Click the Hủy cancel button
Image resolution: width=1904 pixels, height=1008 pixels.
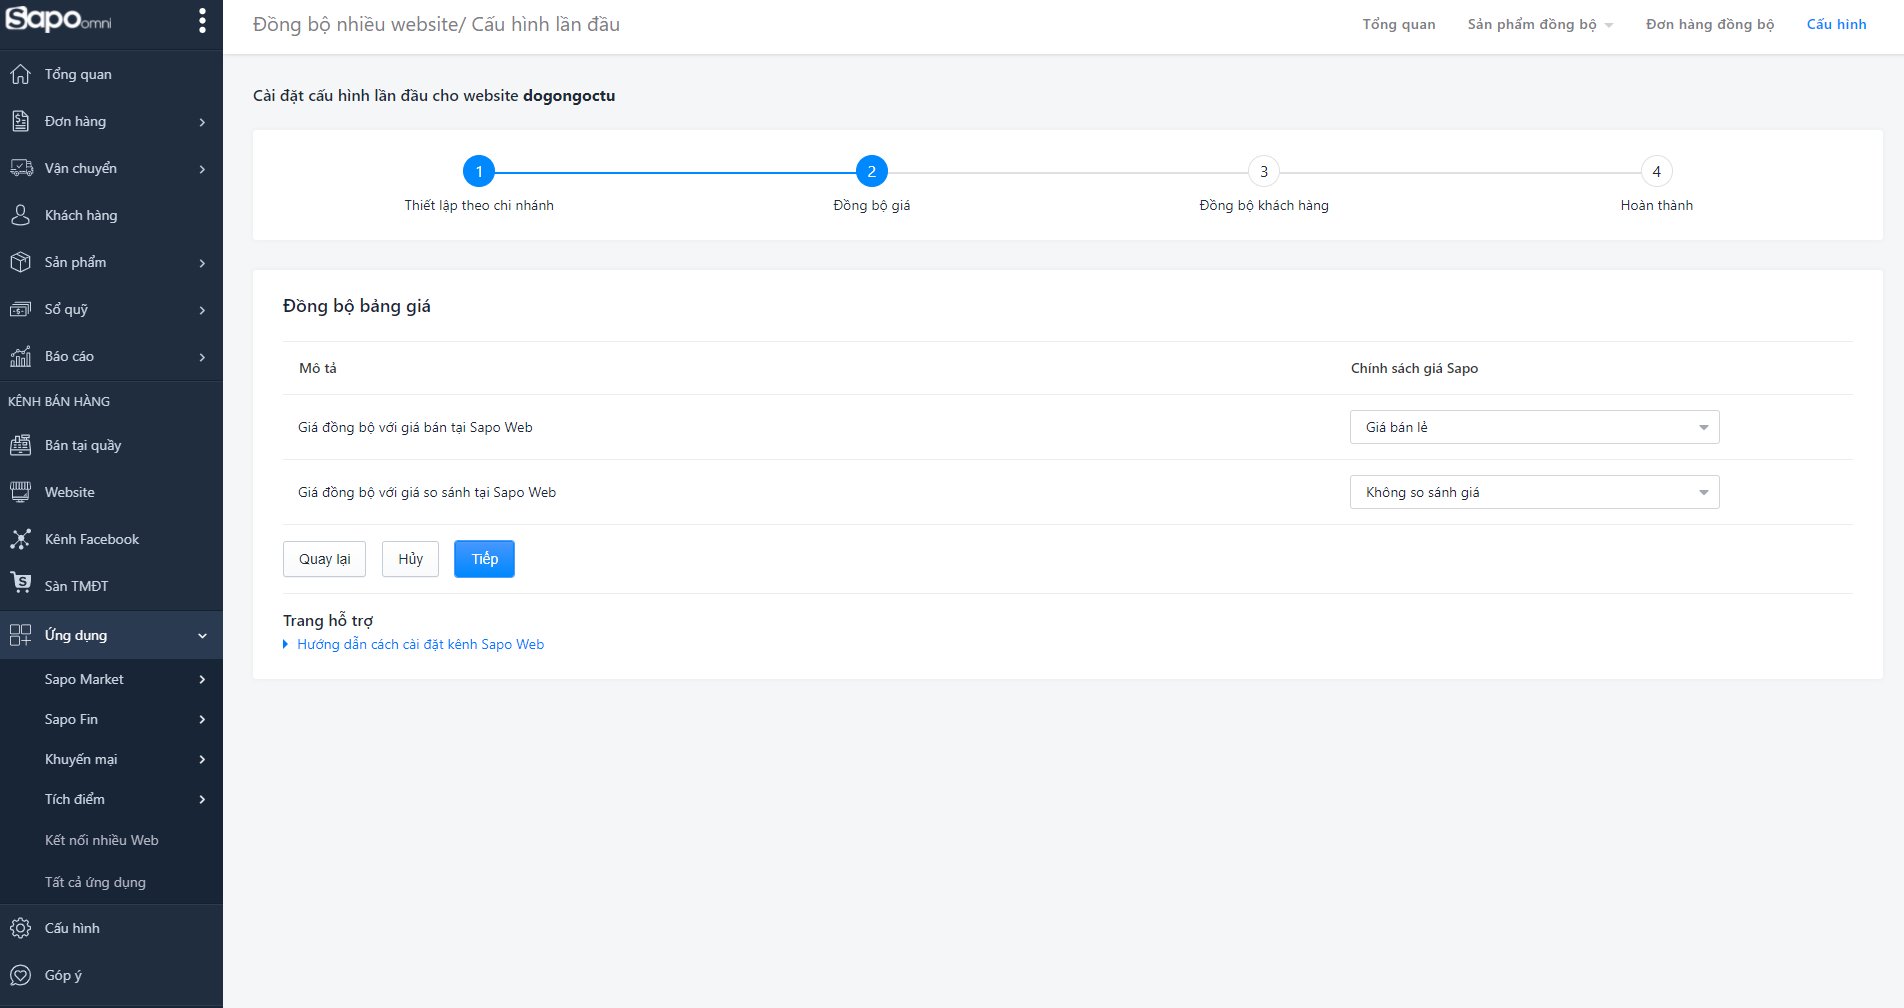pos(410,559)
